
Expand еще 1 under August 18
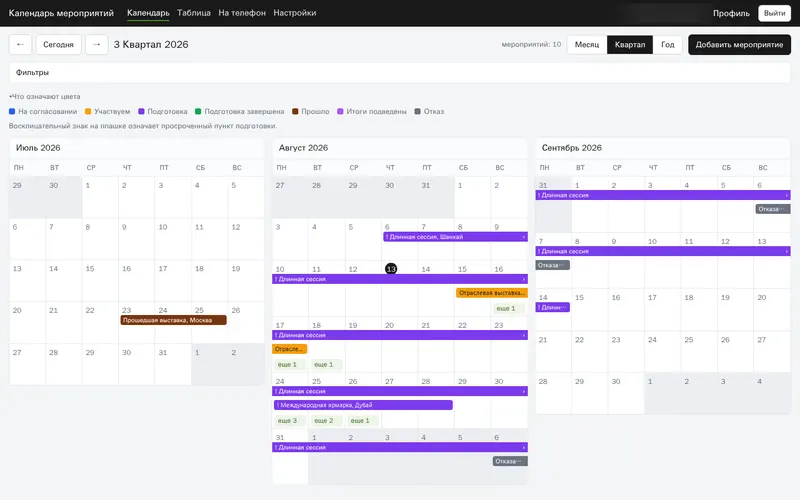[326, 364]
